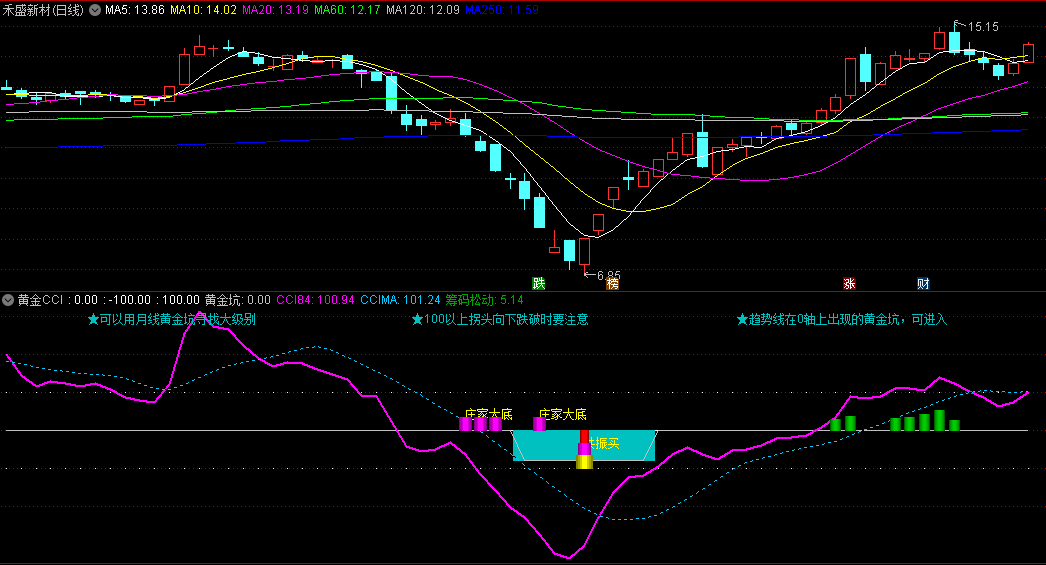1046x565 pixels.
Task: Open the main chart indicator dropdown arrow
Action: 95,10
